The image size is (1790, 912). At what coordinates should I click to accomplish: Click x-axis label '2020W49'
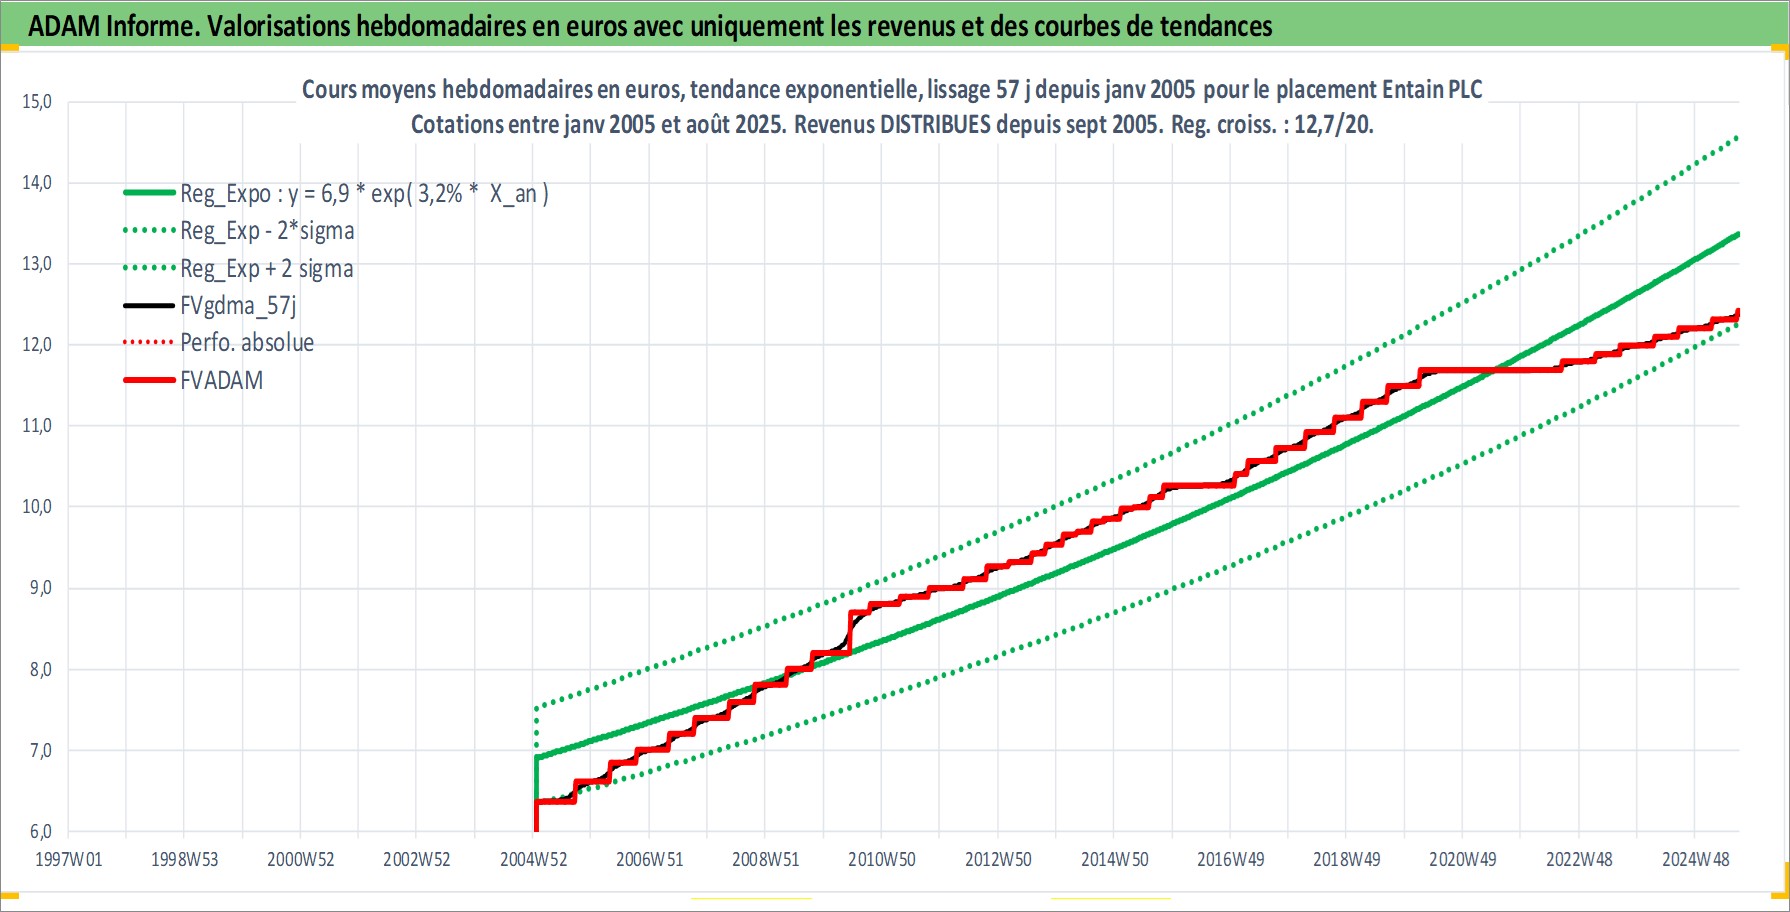1462,859
